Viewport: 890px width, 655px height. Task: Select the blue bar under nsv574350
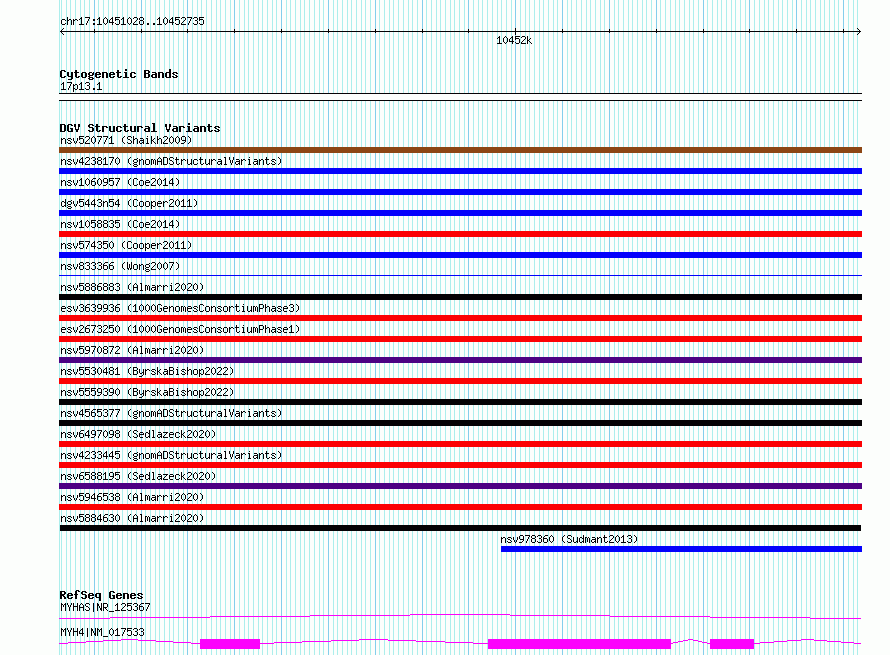click(x=460, y=255)
